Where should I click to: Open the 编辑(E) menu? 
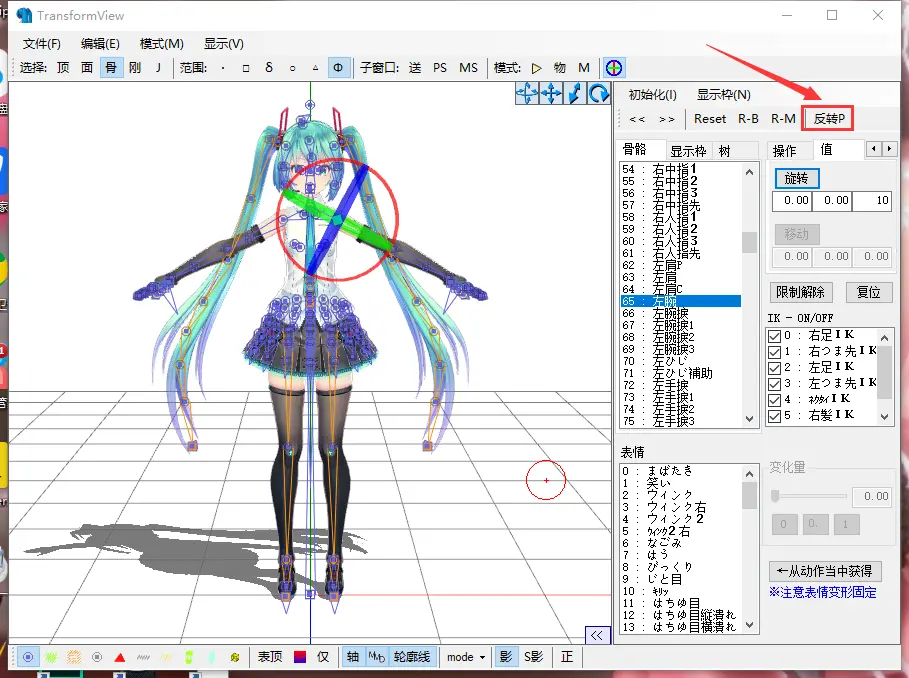(100, 43)
